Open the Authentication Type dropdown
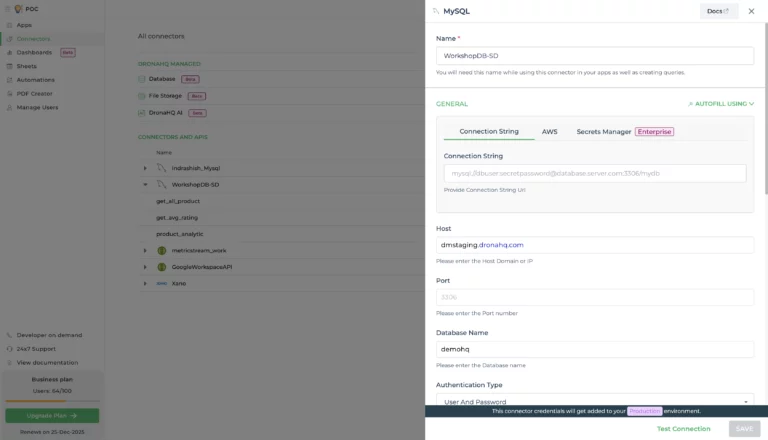The image size is (768, 440). click(595, 401)
